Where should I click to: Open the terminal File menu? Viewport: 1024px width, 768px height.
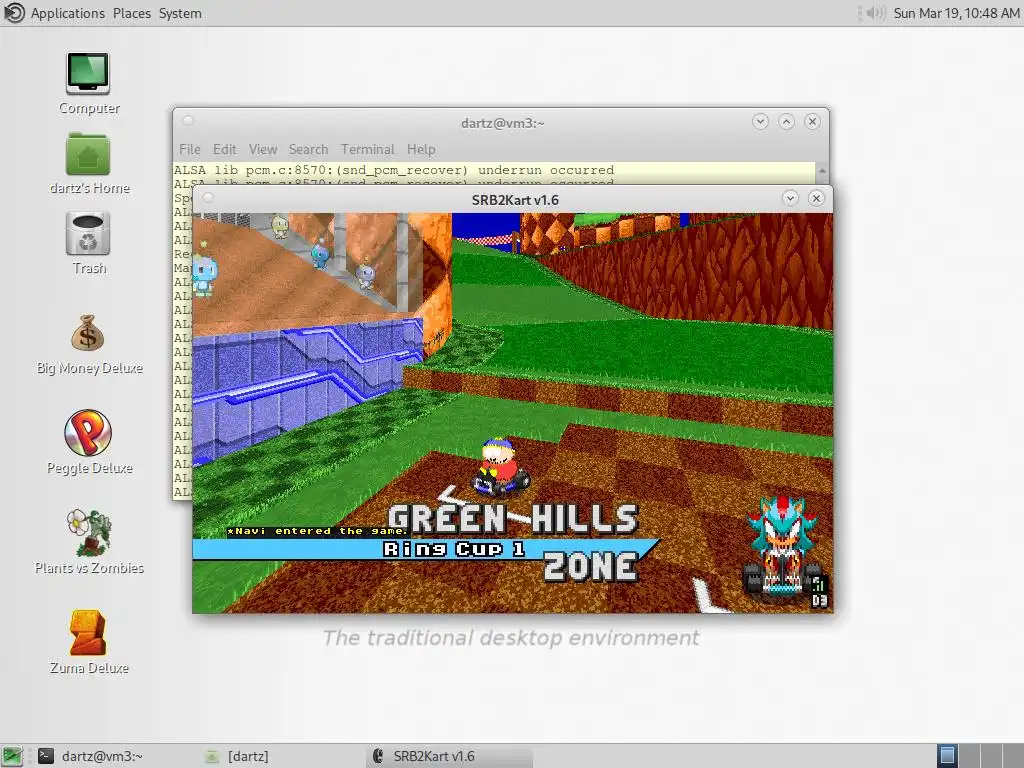(x=190, y=150)
